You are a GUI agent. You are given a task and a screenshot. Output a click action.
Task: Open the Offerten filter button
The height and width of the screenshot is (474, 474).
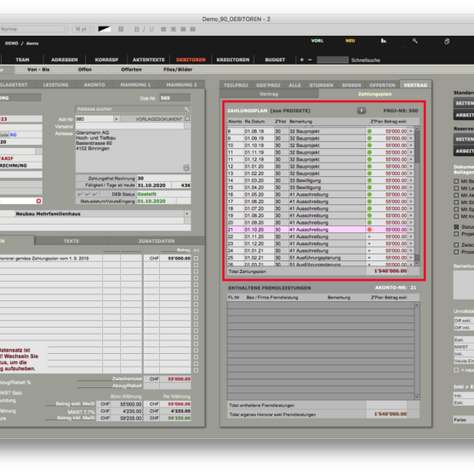click(x=131, y=69)
